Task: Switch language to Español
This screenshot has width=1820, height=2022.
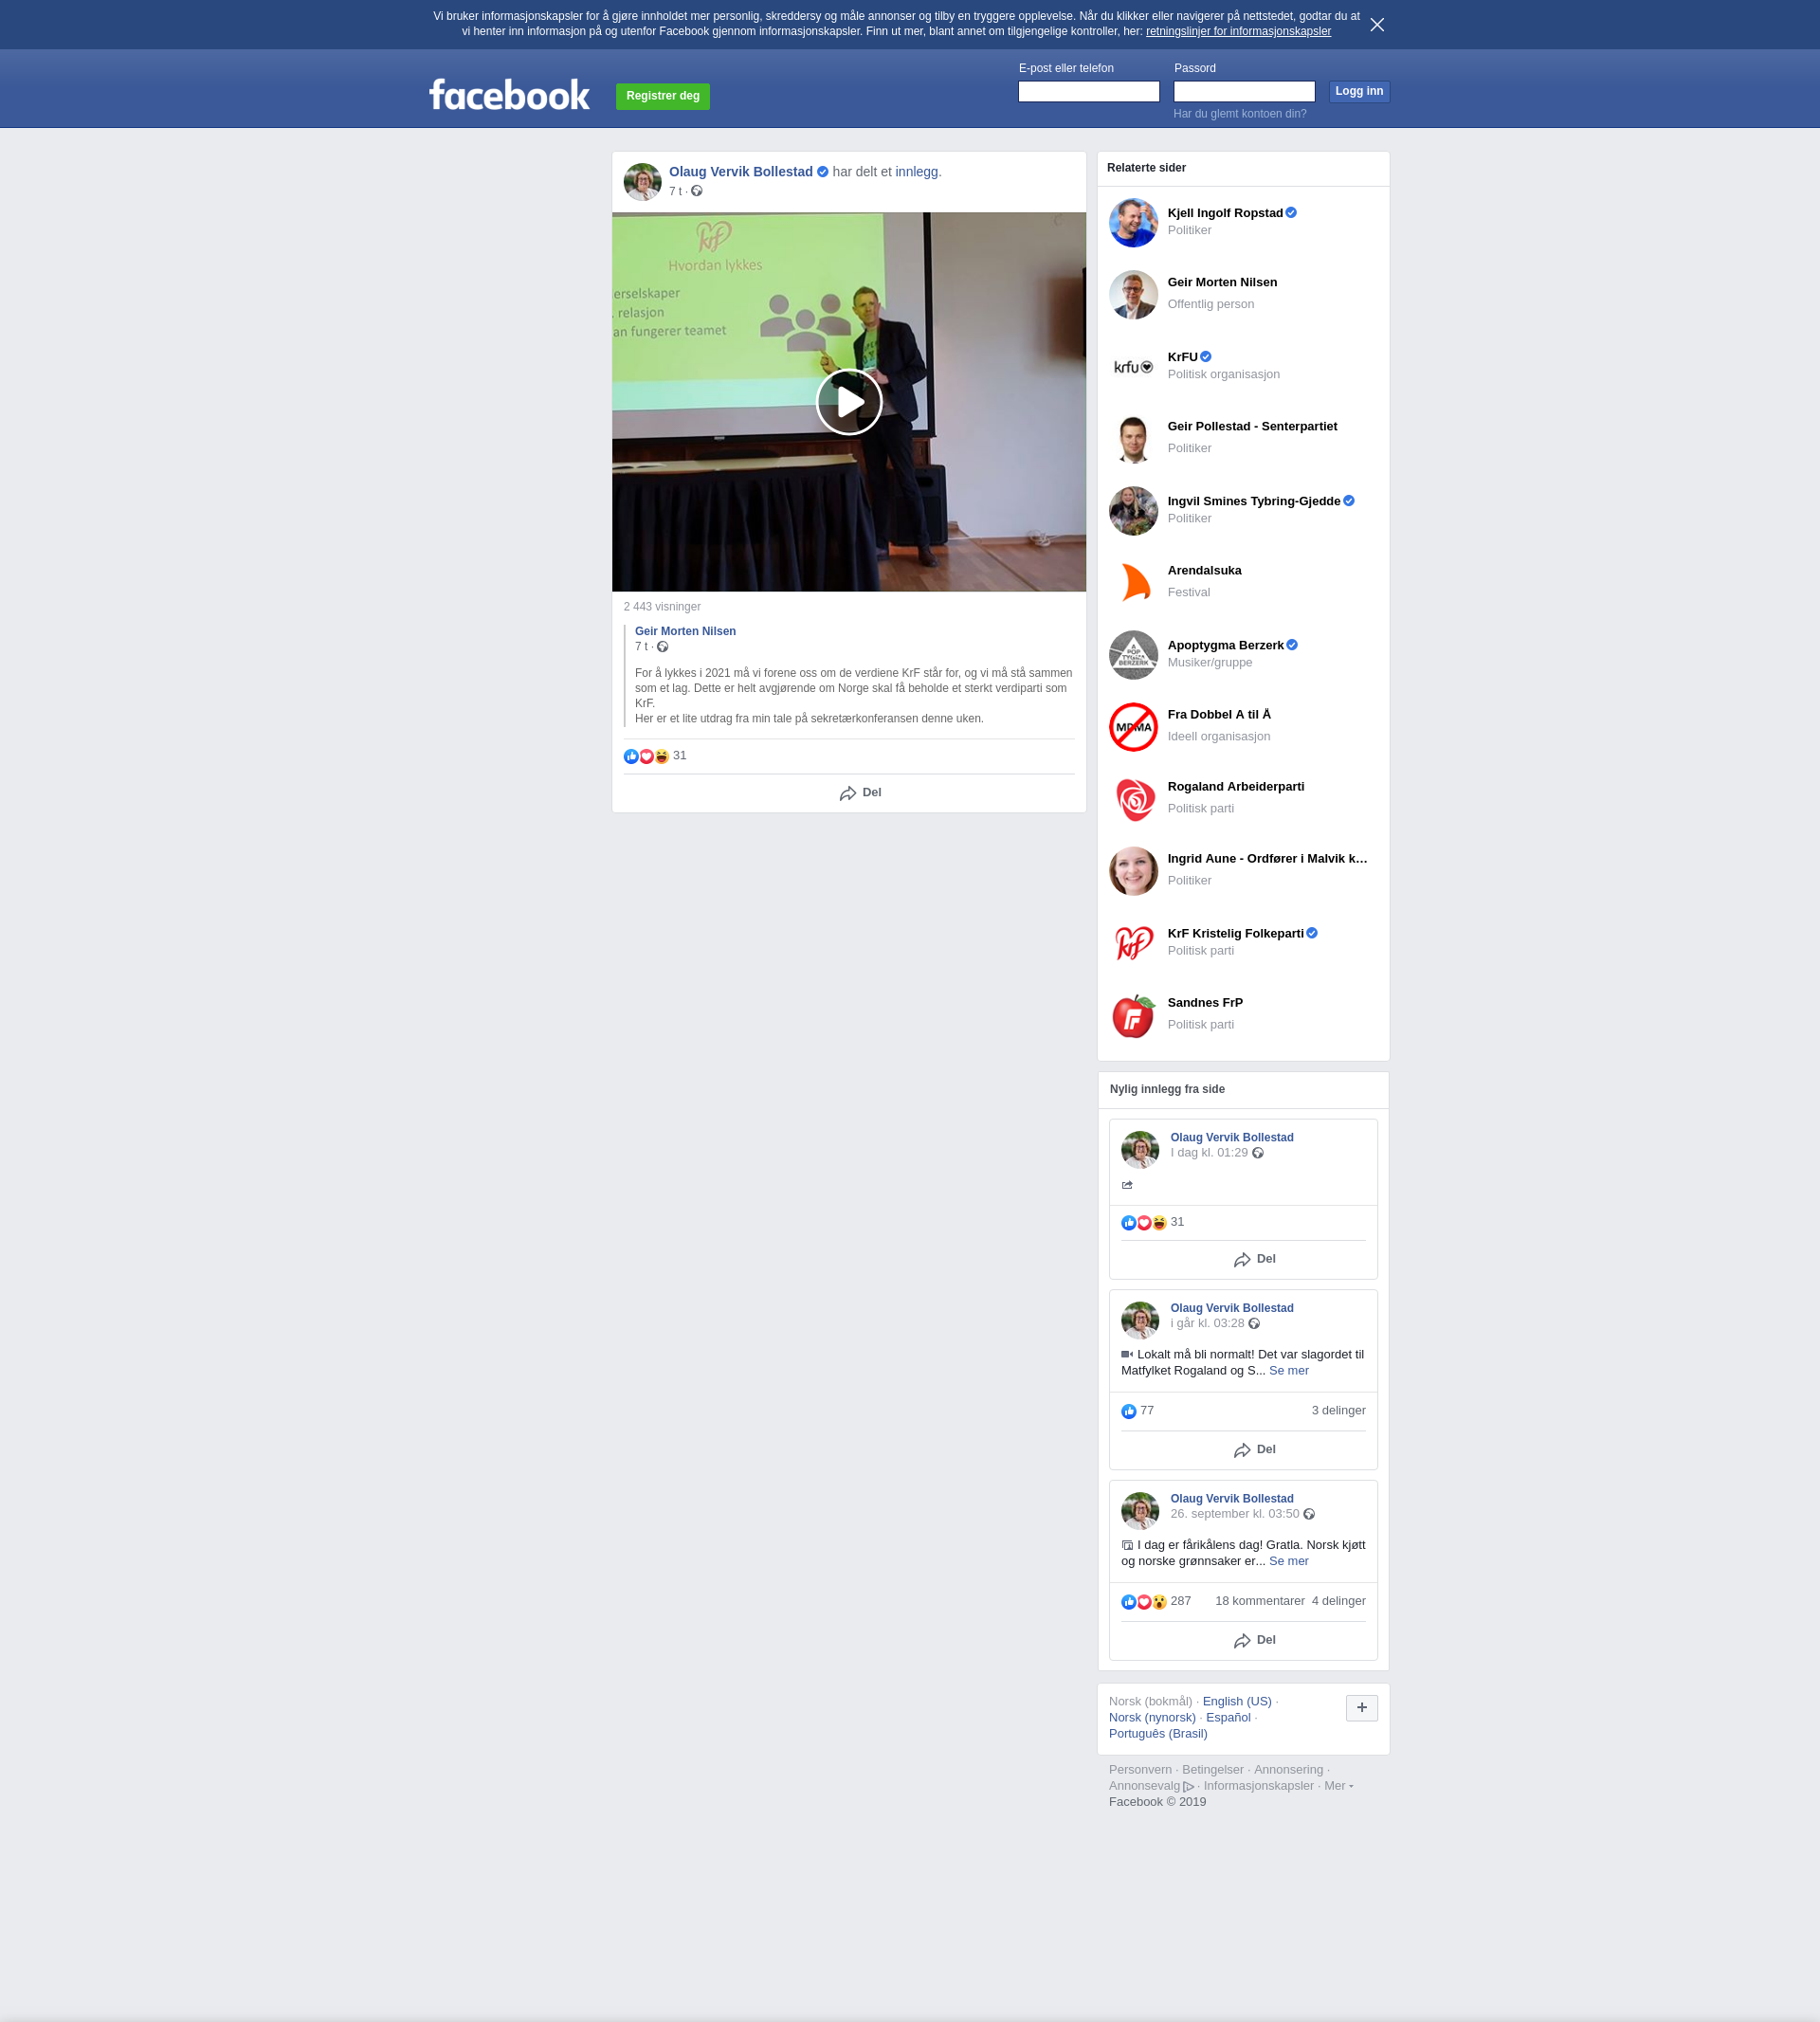Action: coord(1227,1717)
